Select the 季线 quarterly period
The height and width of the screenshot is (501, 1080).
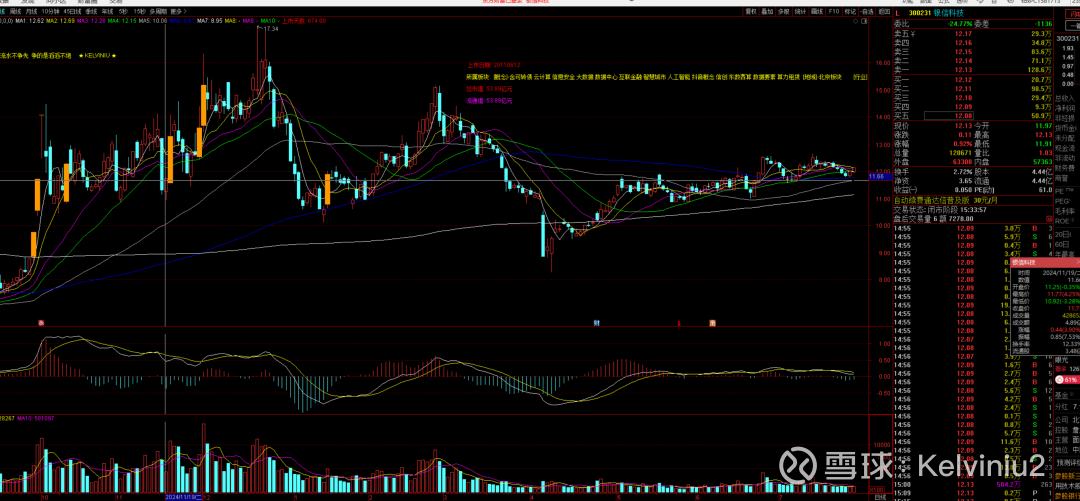[91, 12]
